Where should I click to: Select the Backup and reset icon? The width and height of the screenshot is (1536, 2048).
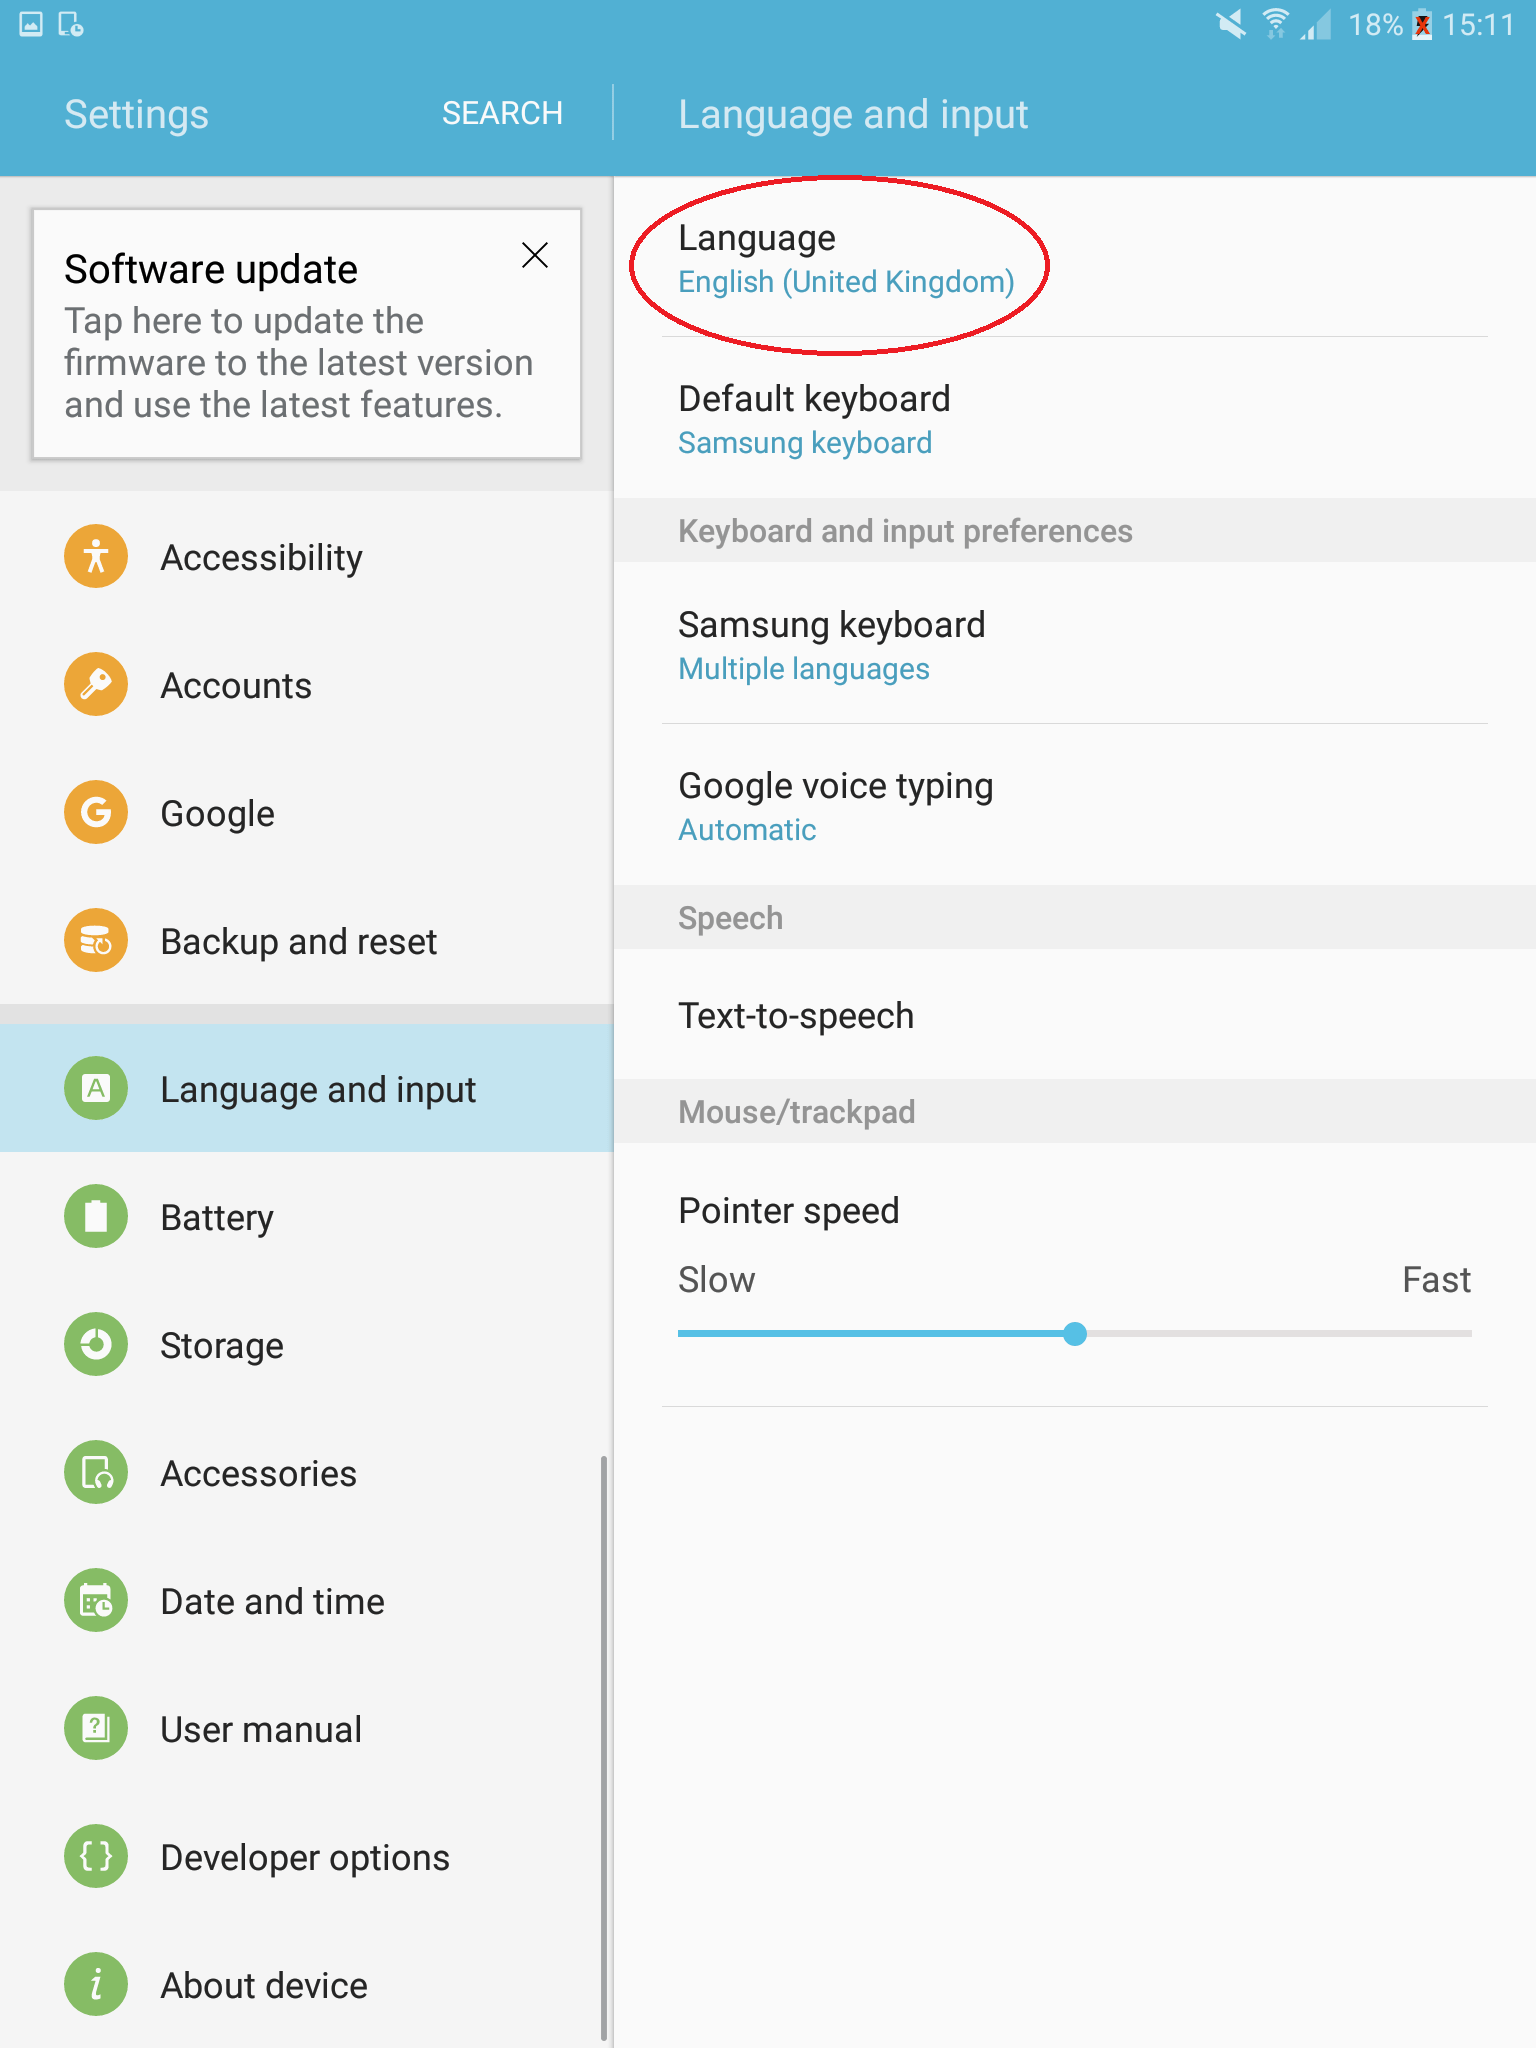click(96, 940)
